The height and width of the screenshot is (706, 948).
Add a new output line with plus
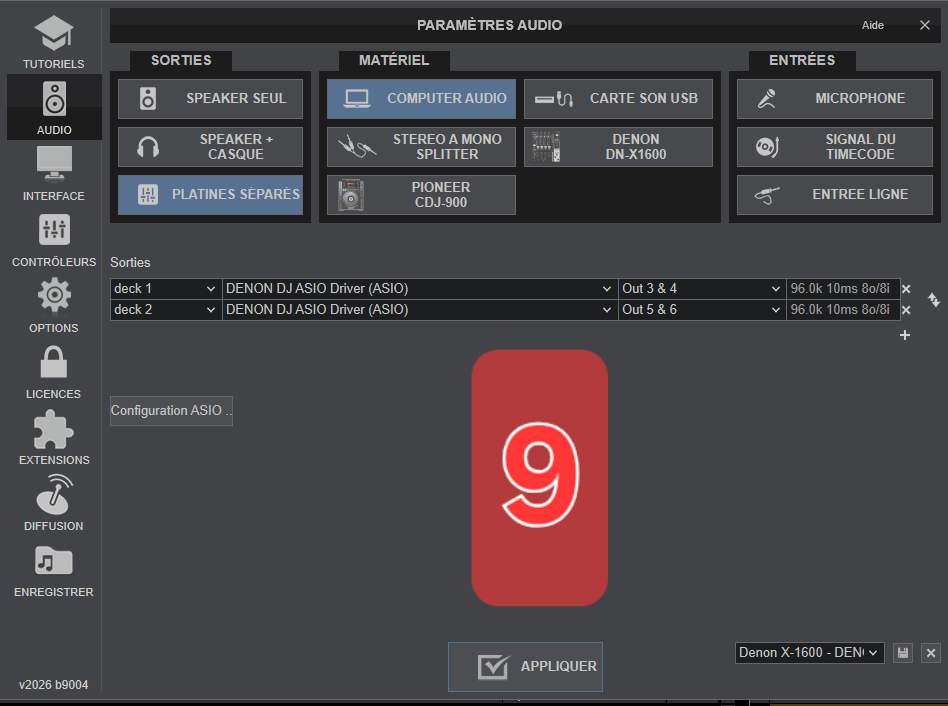click(x=905, y=335)
